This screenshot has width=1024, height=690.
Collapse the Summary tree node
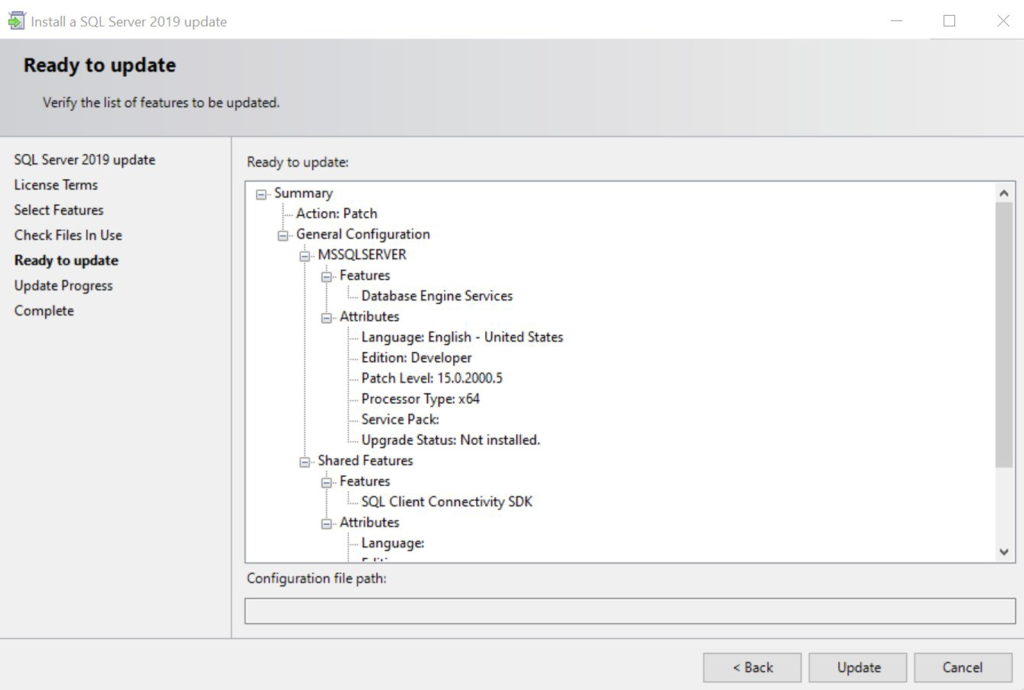click(x=261, y=194)
